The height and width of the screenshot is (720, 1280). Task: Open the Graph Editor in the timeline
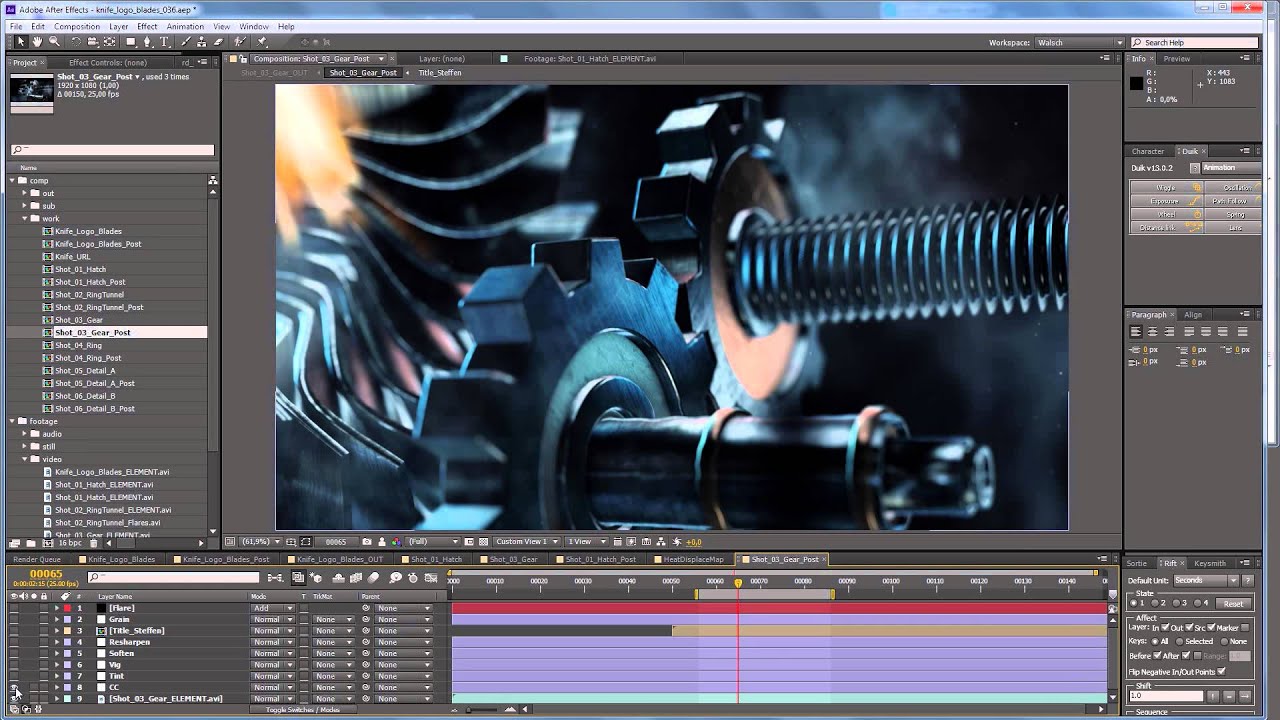[431, 578]
